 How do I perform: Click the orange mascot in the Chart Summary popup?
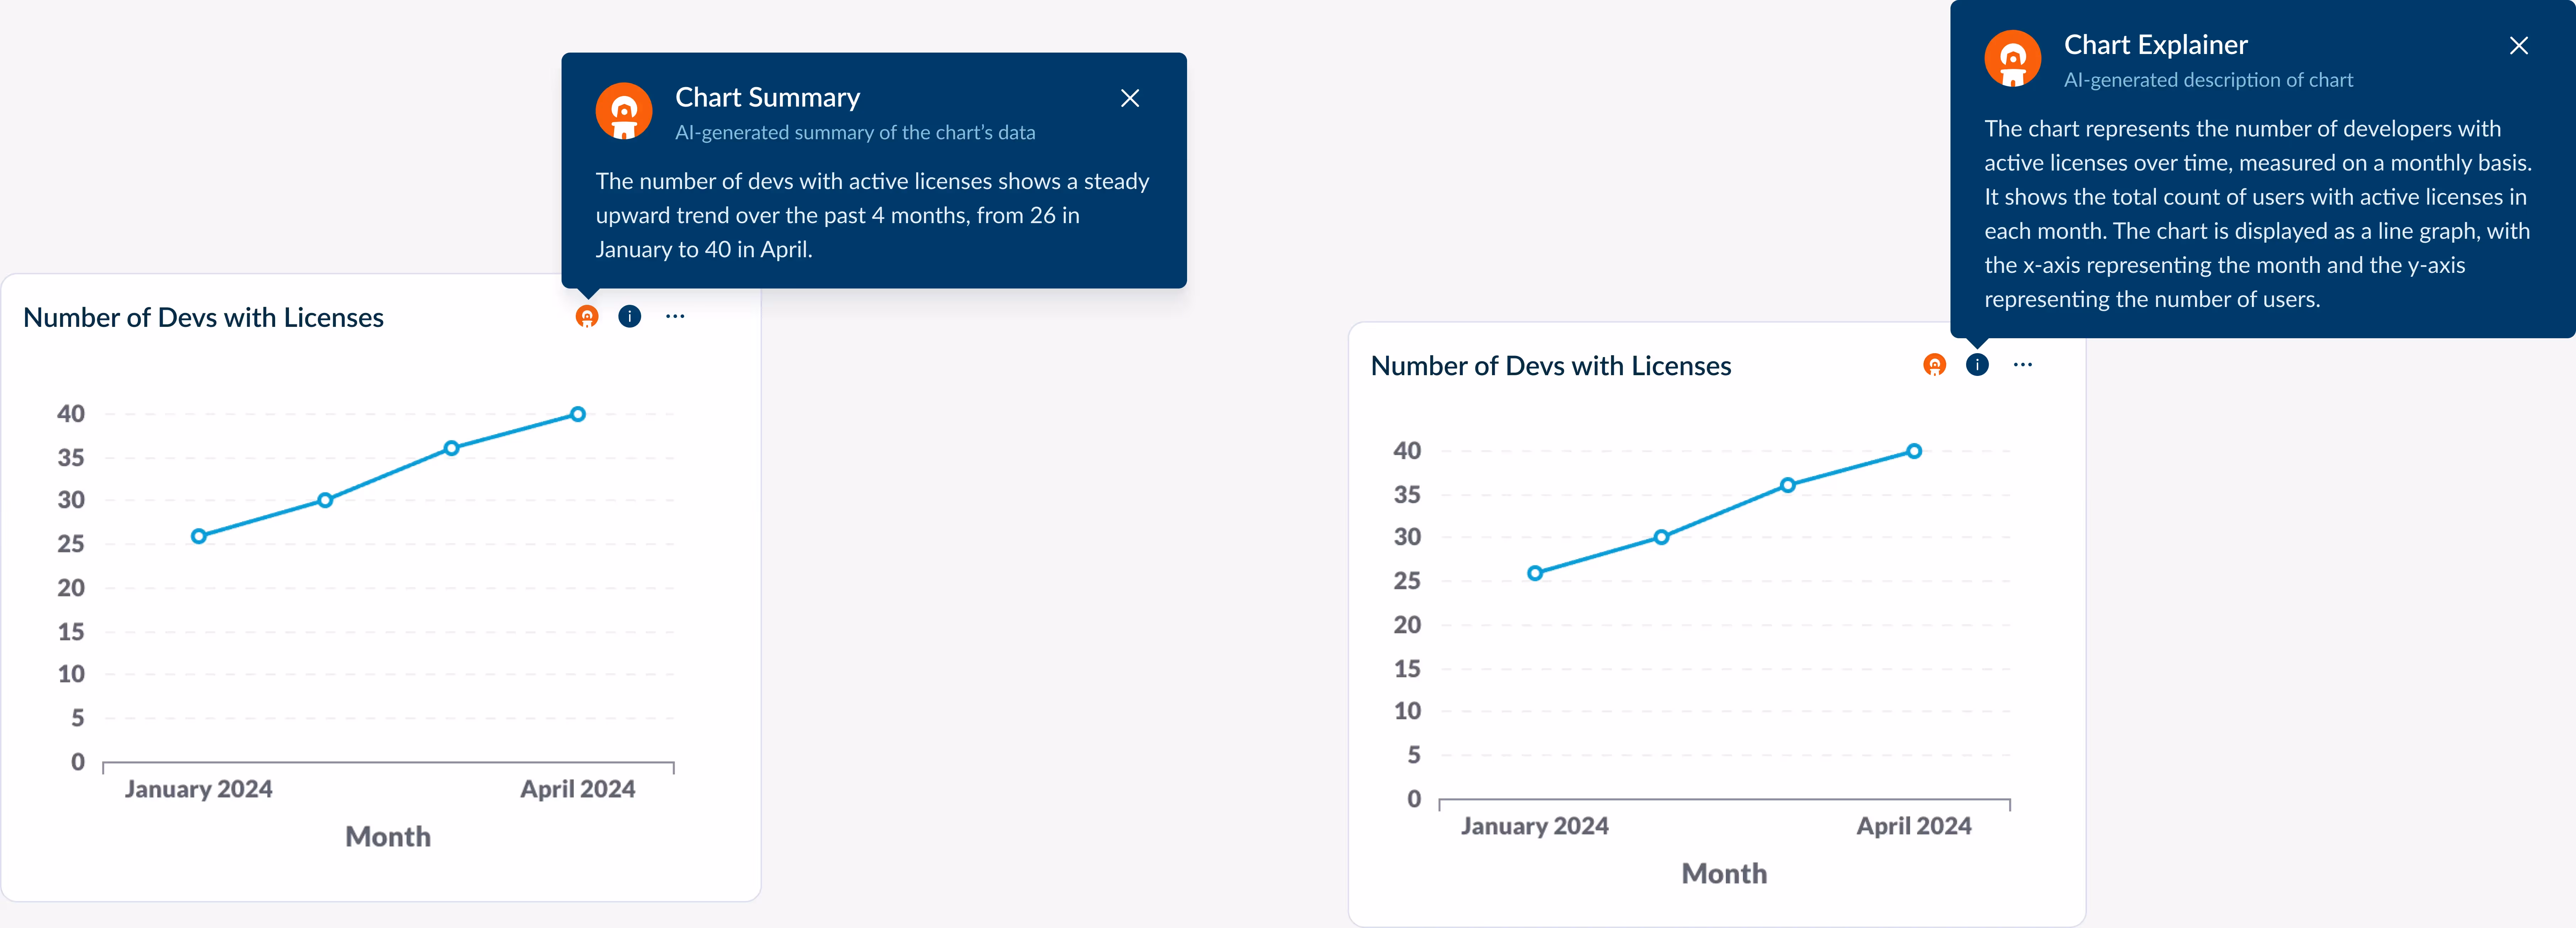coord(624,111)
